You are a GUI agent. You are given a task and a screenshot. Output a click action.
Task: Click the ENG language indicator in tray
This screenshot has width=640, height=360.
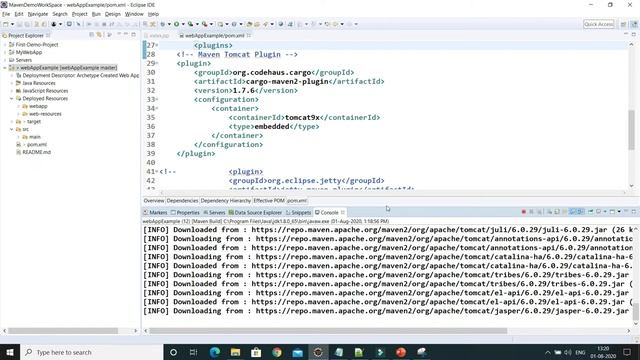[x=580, y=352]
